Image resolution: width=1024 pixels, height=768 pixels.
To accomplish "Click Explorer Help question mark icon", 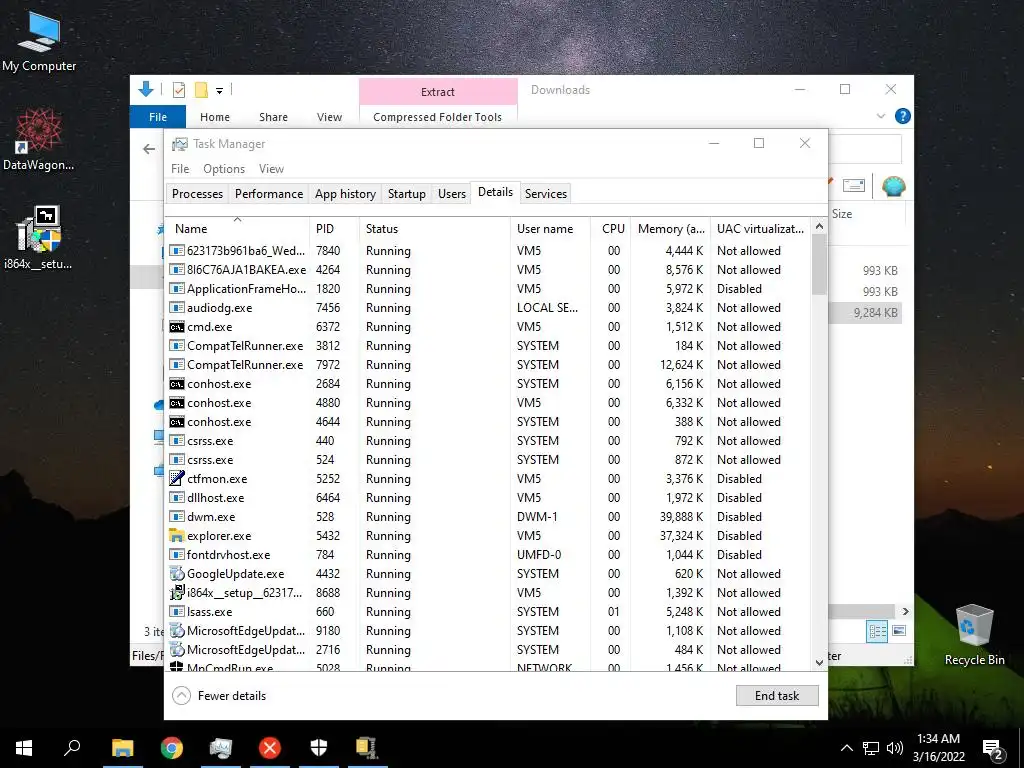I will pos(903,116).
